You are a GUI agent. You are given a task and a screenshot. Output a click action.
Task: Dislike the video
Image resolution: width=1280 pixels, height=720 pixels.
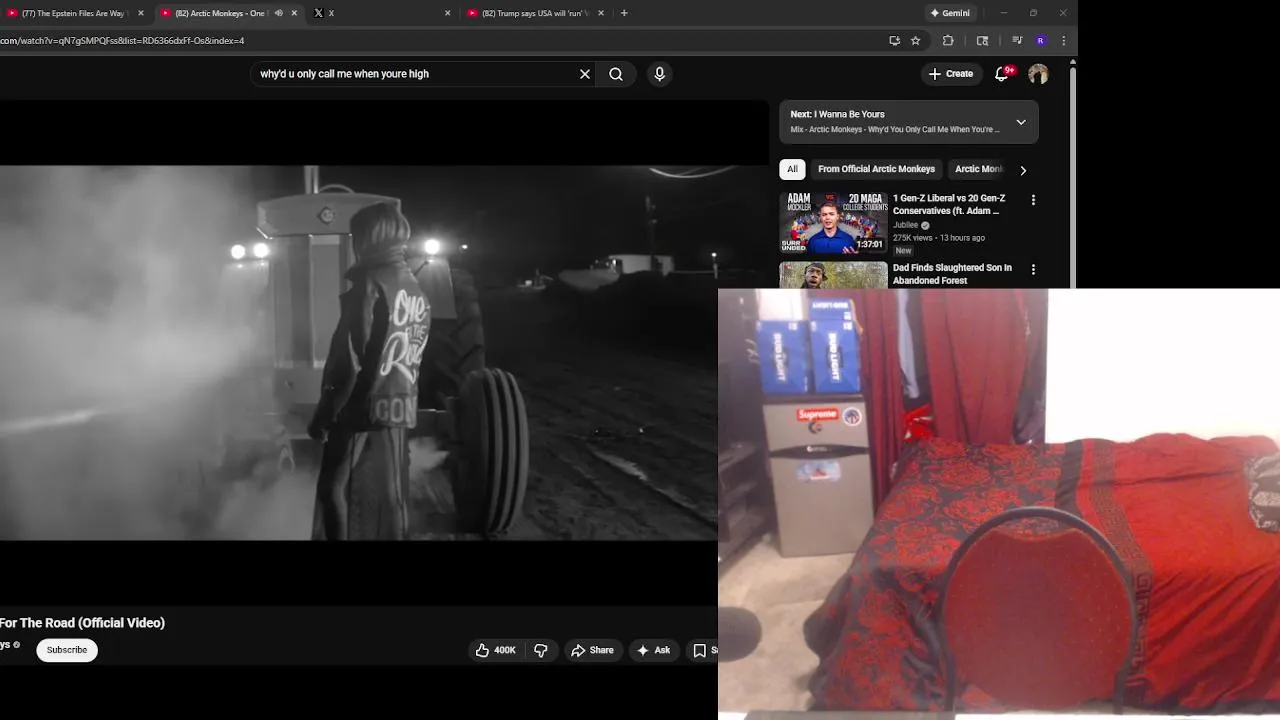pyautogui.click(x=541, y=650)
